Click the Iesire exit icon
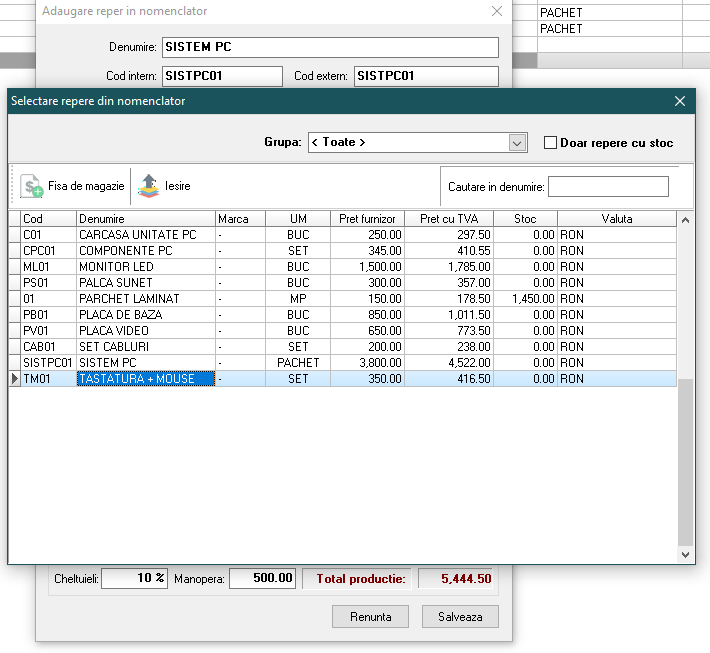 (148, 186)
